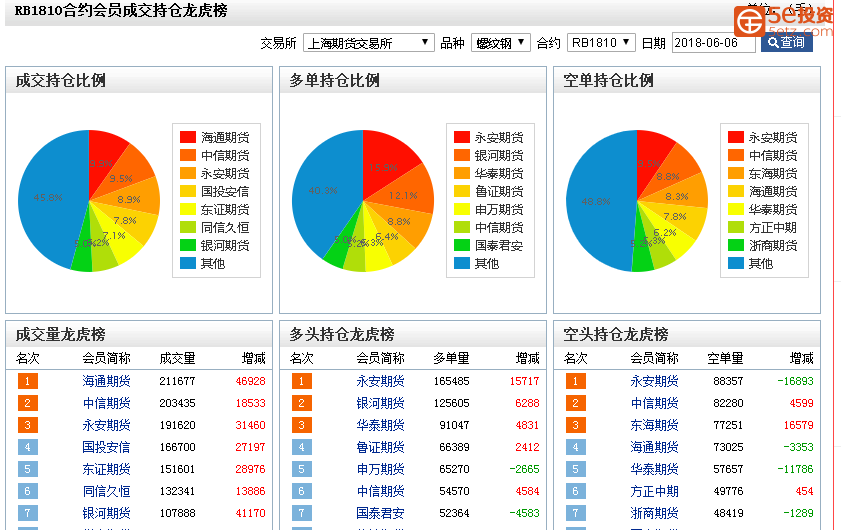Select increase value 46928 in 成交量龙虎榜

250,381
